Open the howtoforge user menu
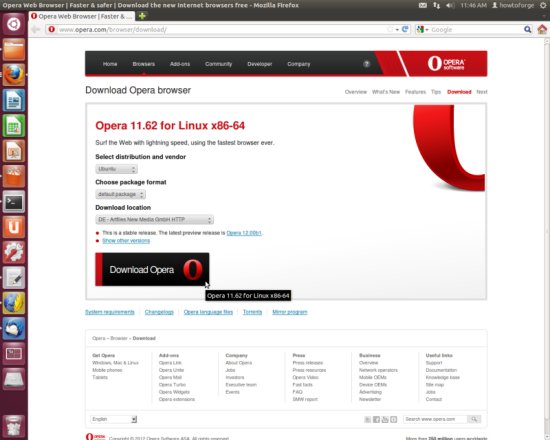 click(x=513, y=5)
